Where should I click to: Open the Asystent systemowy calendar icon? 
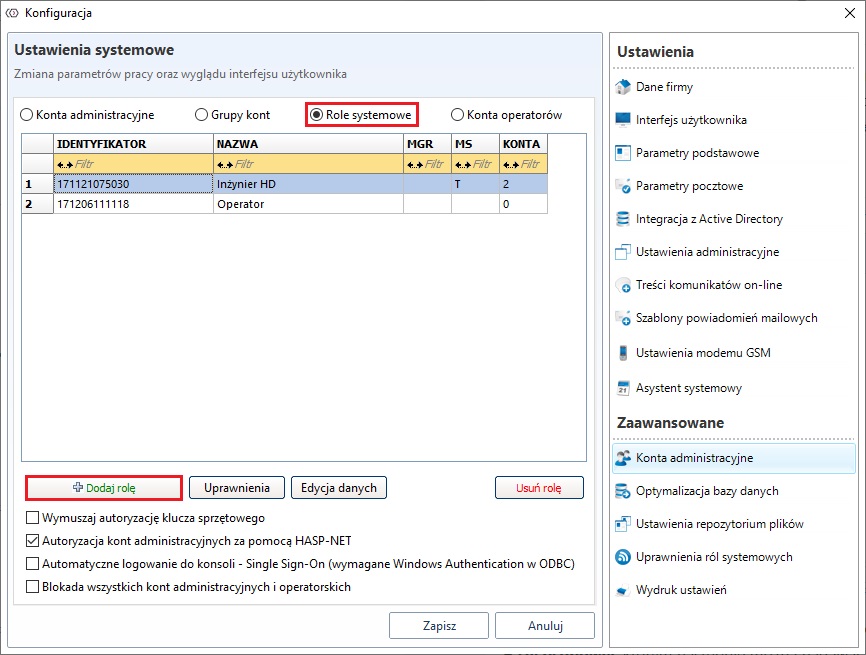point(623,388)
